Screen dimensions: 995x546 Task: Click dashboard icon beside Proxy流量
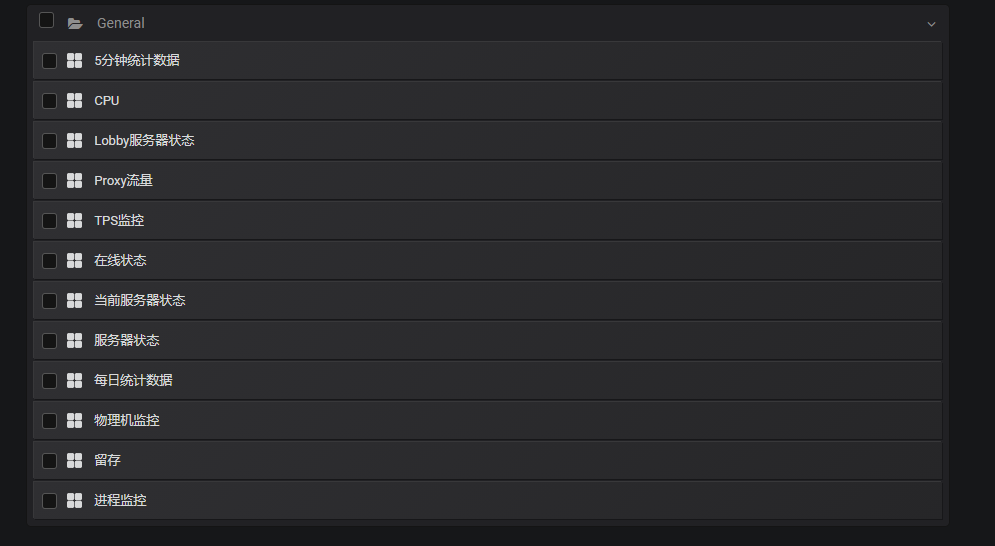click(74, 180)
